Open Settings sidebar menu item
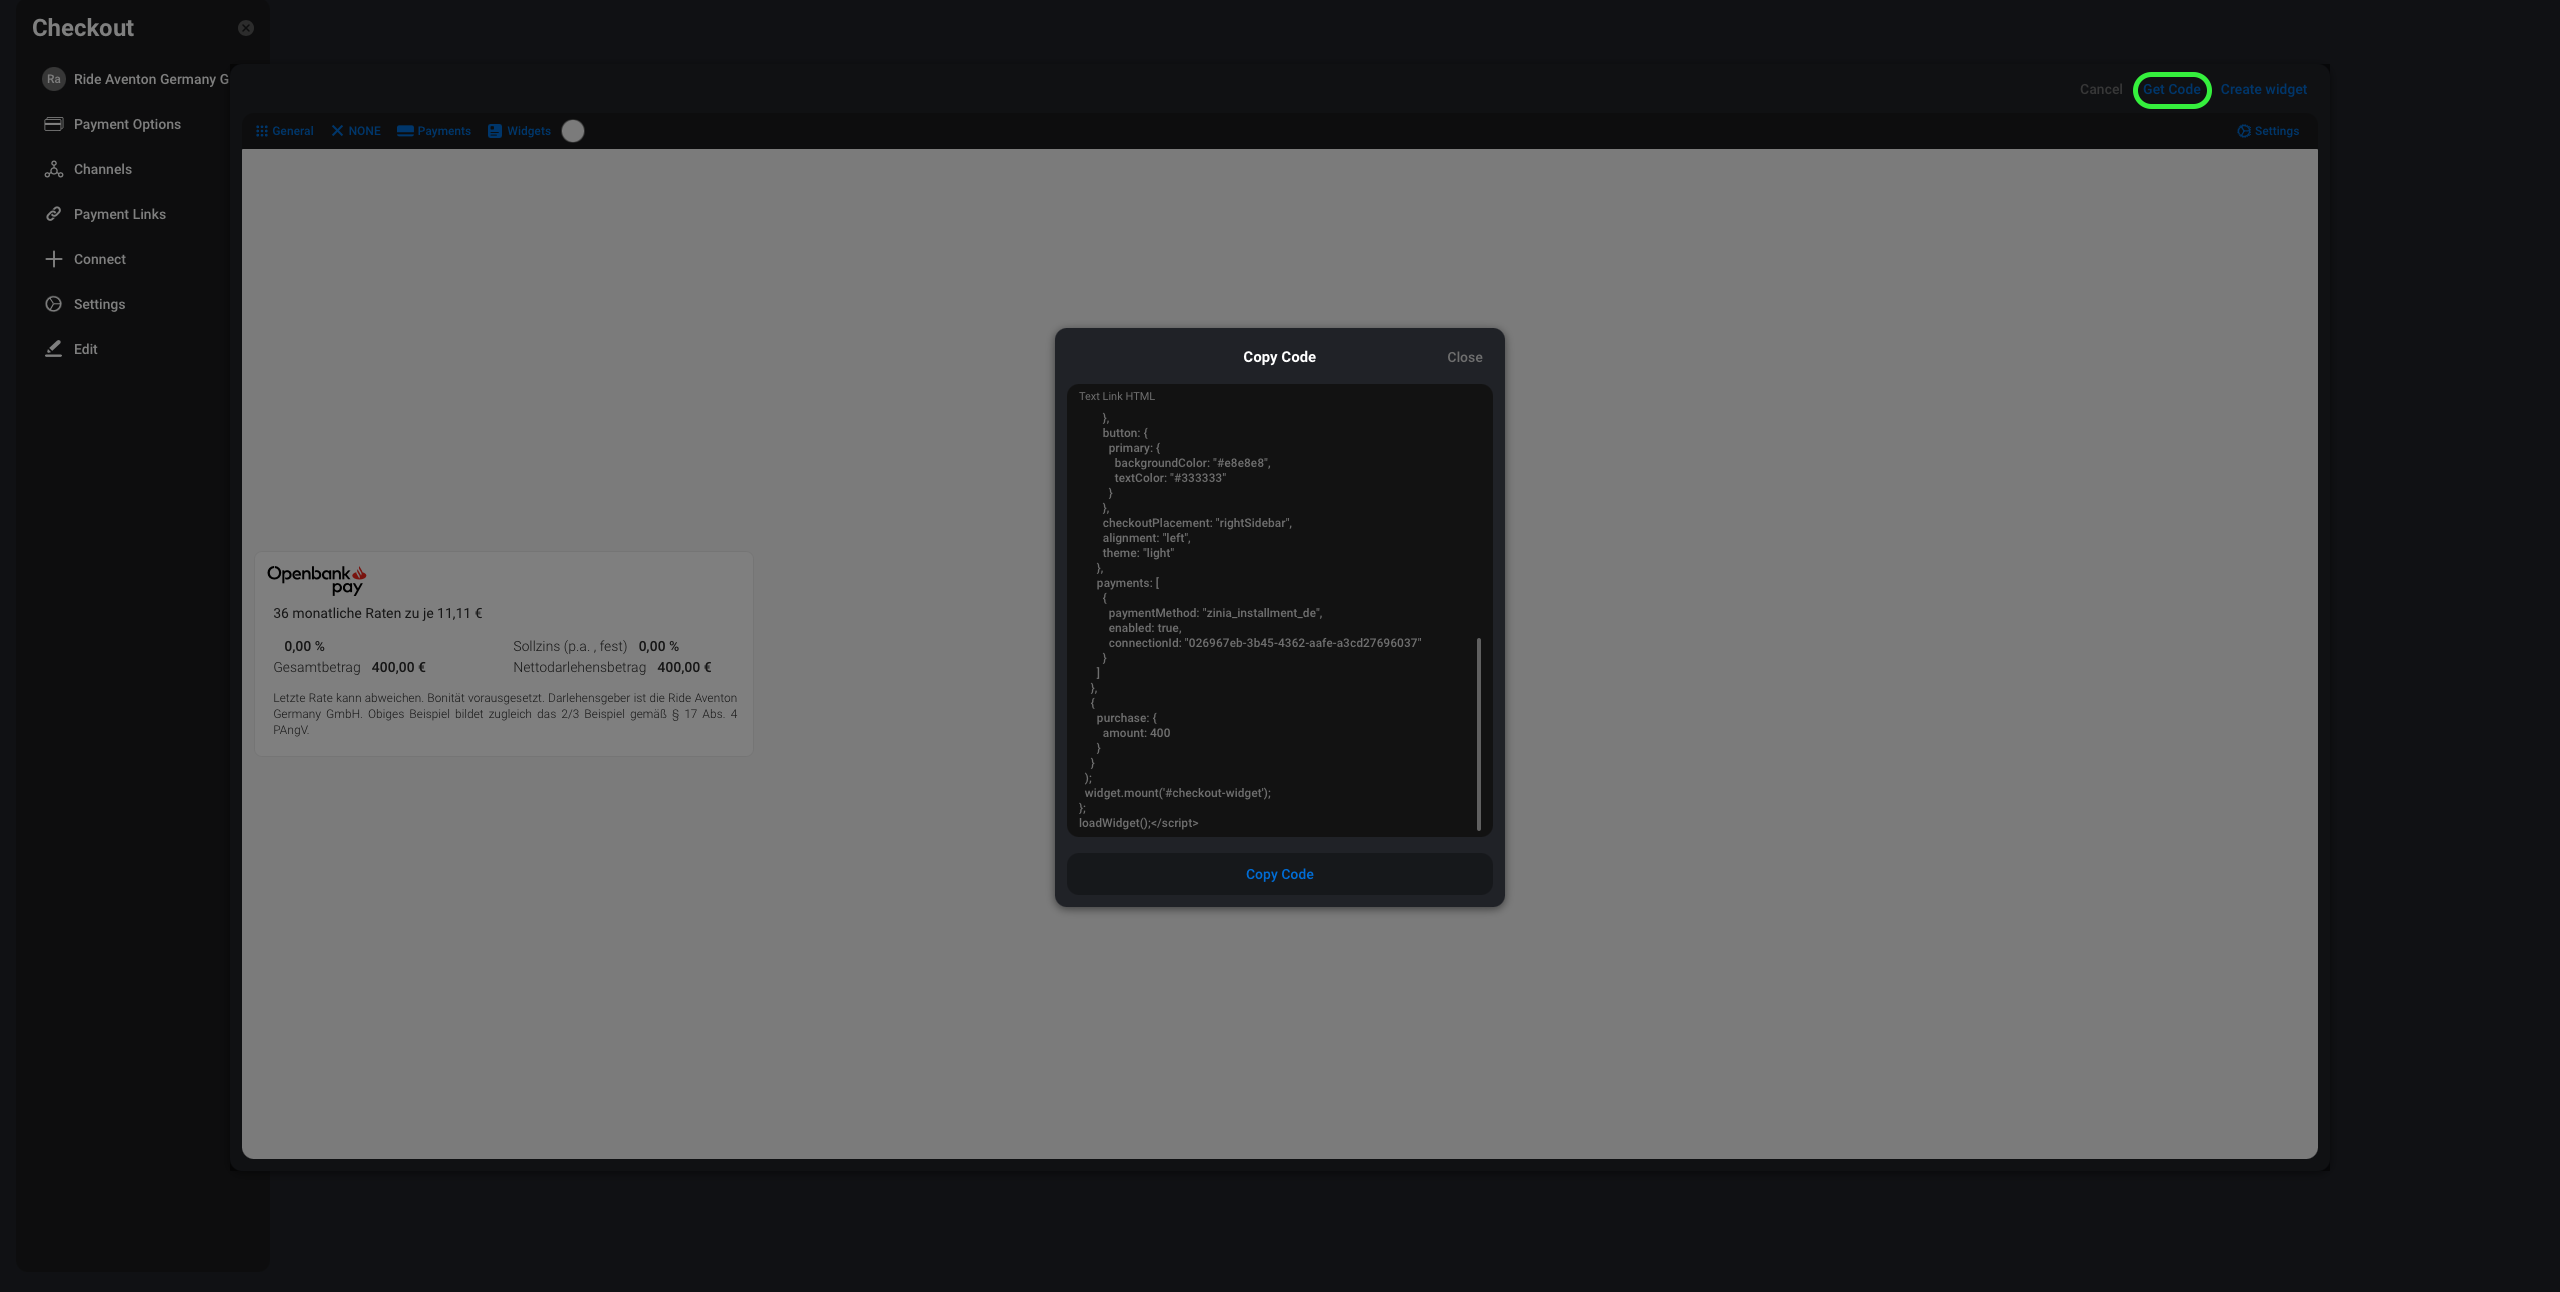 click(100, 304)
